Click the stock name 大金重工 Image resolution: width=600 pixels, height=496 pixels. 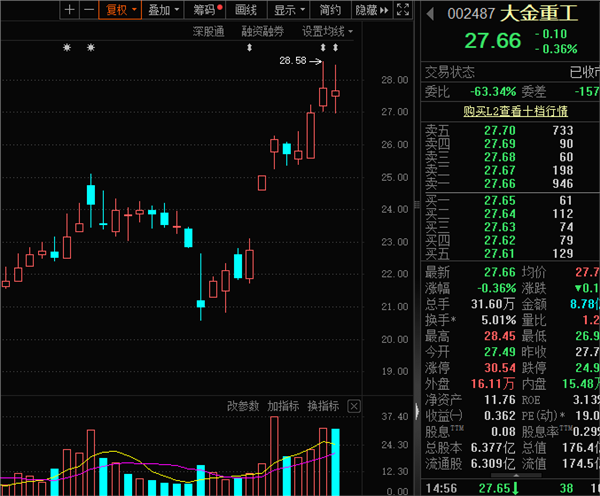[539, 14]
